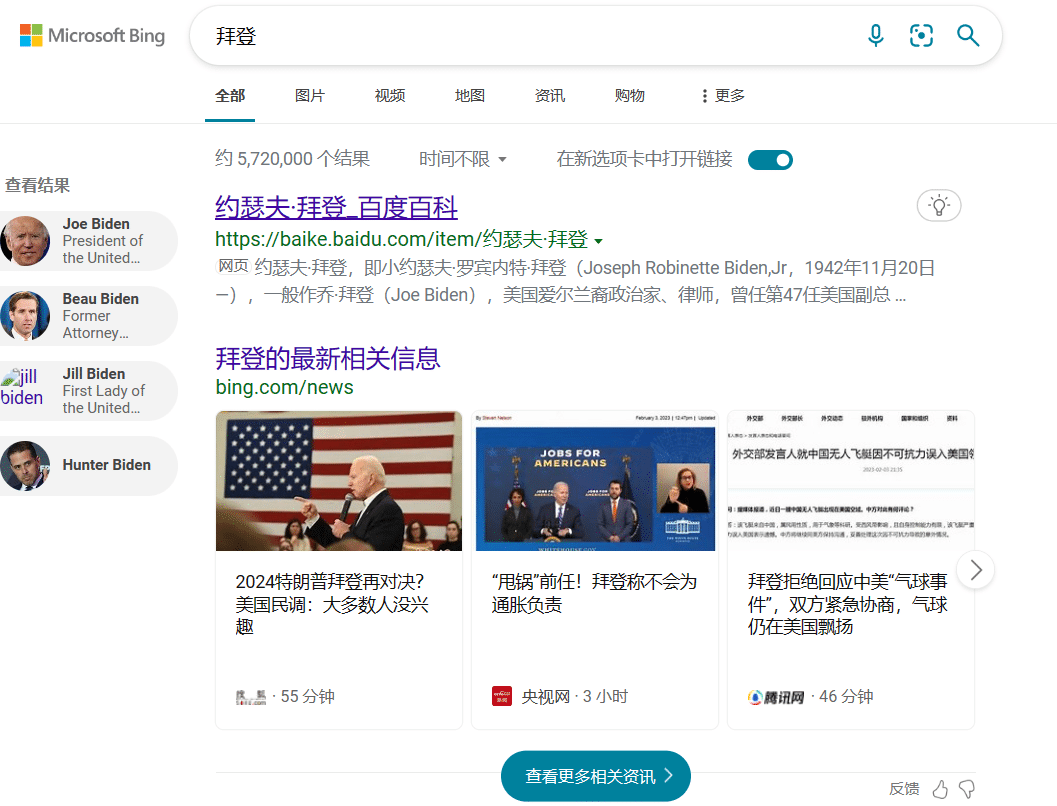Open the "甩锅"前任 news headline

594,593
